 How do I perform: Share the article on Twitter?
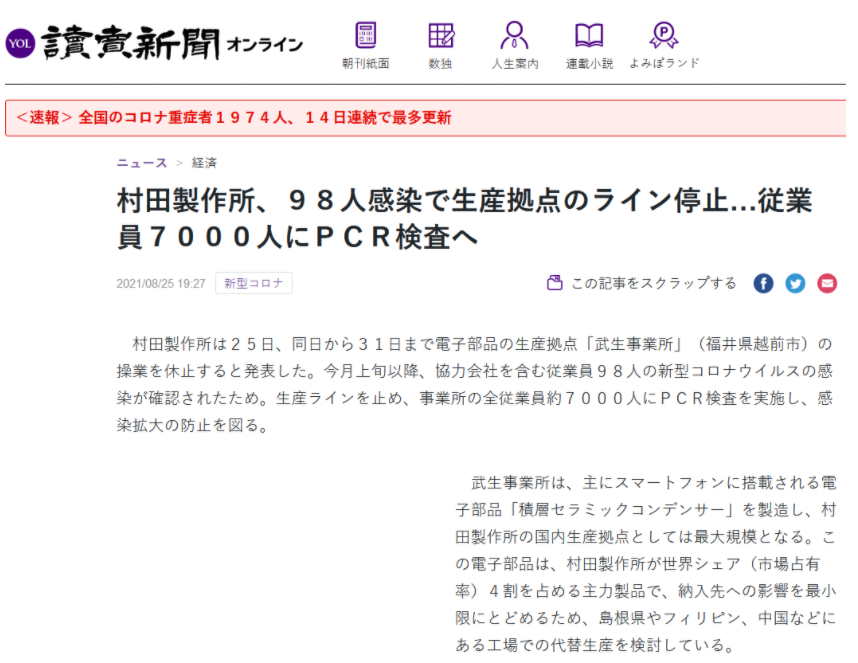click(x=795, y=283)
